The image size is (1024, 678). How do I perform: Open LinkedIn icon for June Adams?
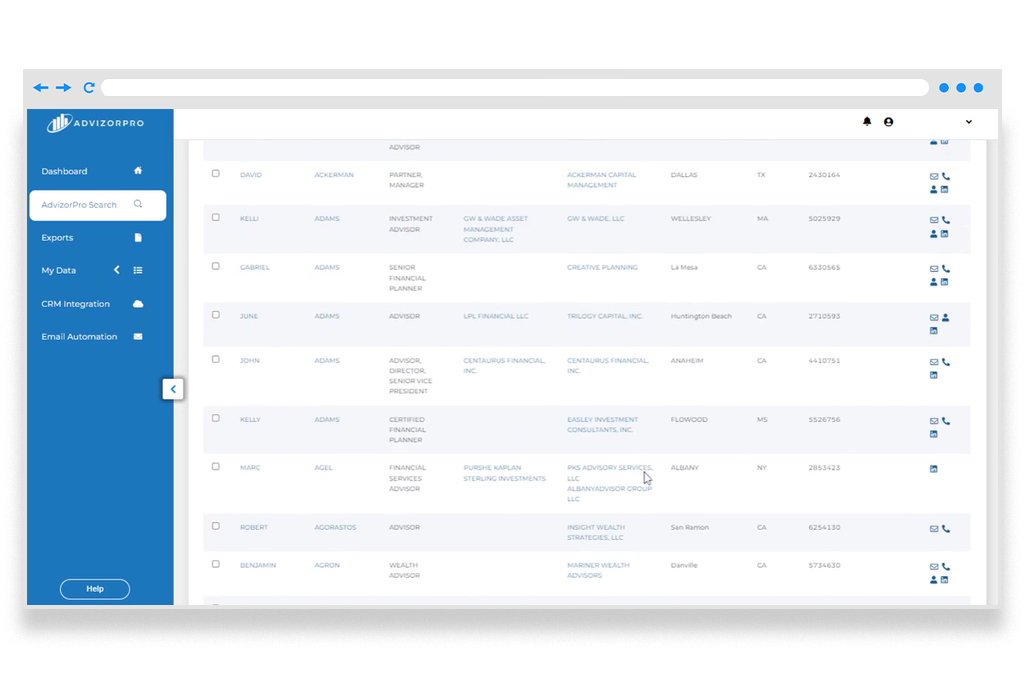[x=934, y=331]
